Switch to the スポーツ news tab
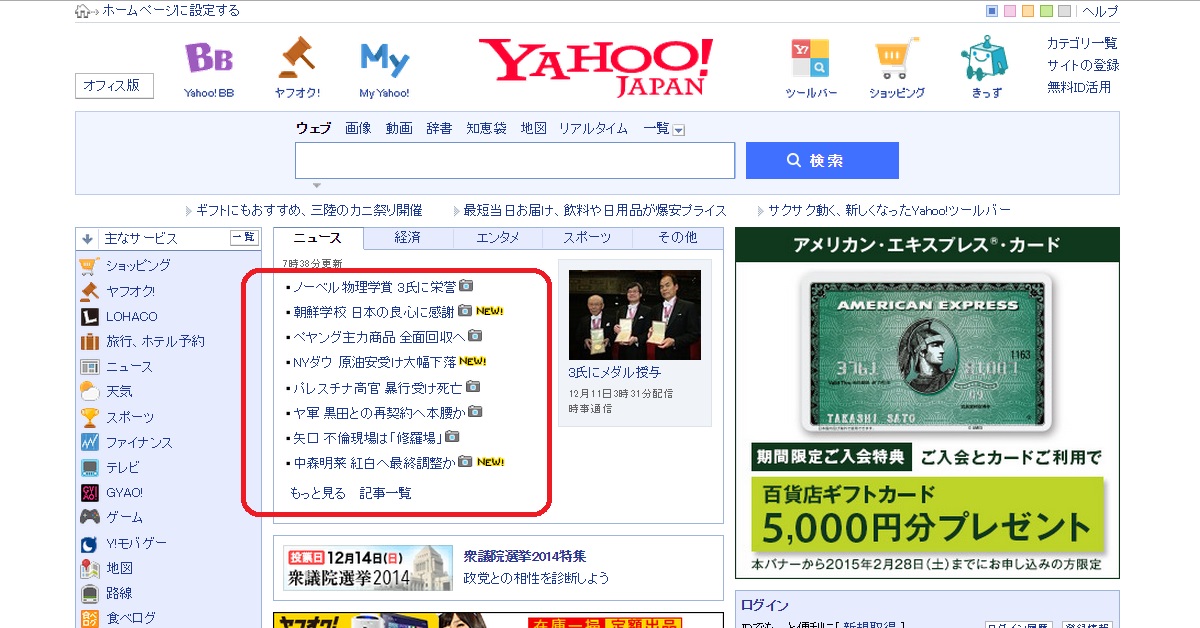Image resolution: width=1200 pixels, height=628 pixels. [x=587, y=238]
